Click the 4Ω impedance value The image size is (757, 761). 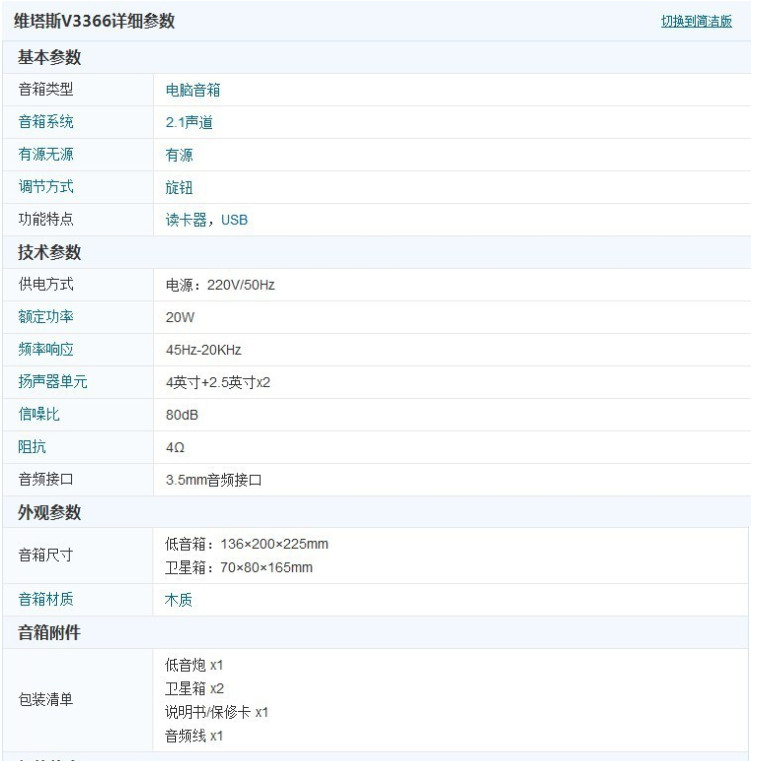(175, 448)
